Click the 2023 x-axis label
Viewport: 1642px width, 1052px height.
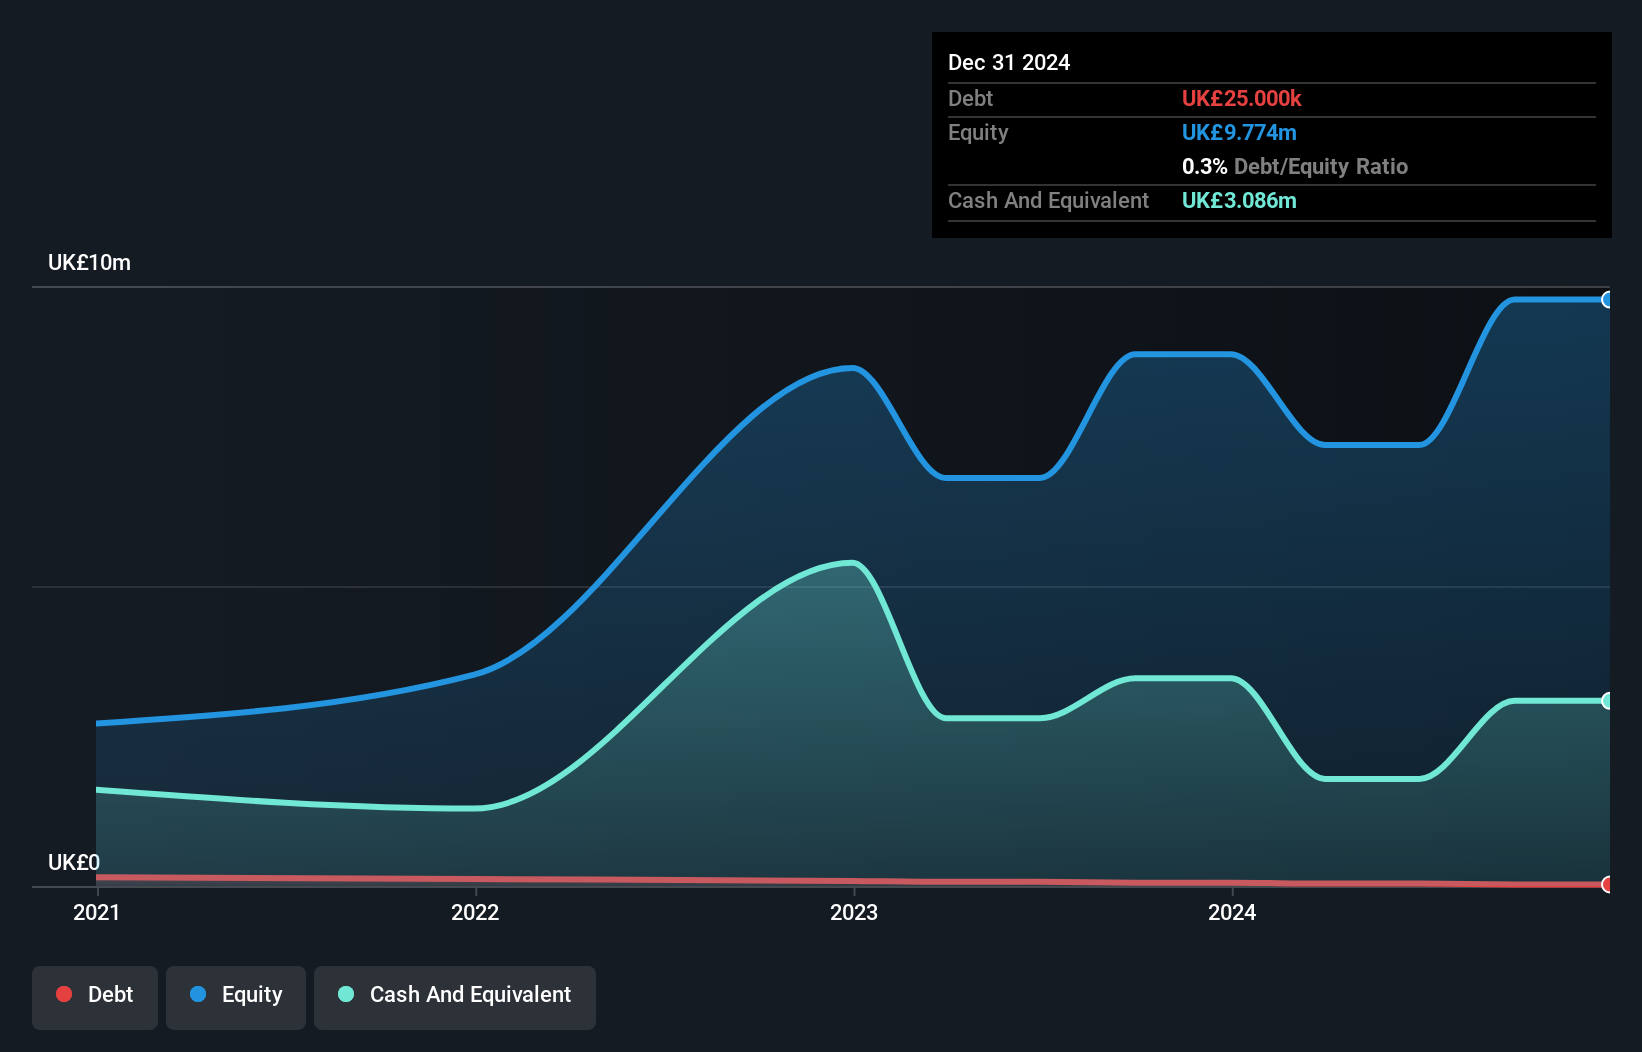click(x=854, y=912)
